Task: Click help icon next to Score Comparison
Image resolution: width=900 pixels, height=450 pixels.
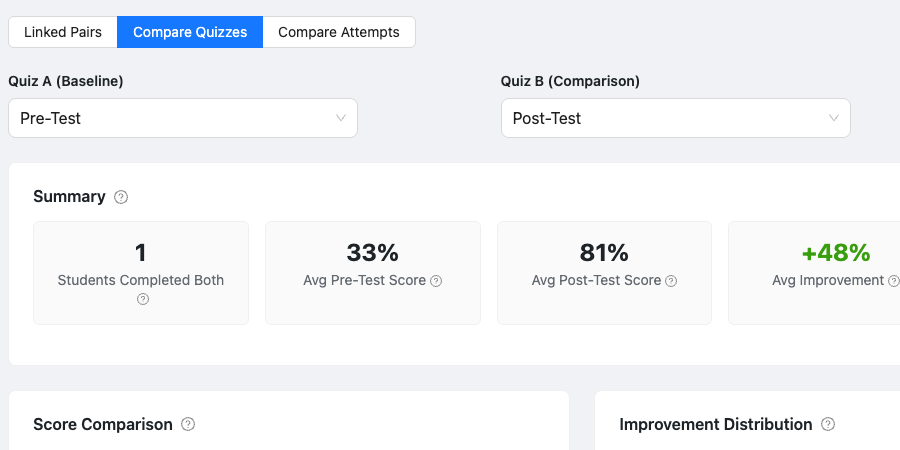Action: (x=188, y=424)
